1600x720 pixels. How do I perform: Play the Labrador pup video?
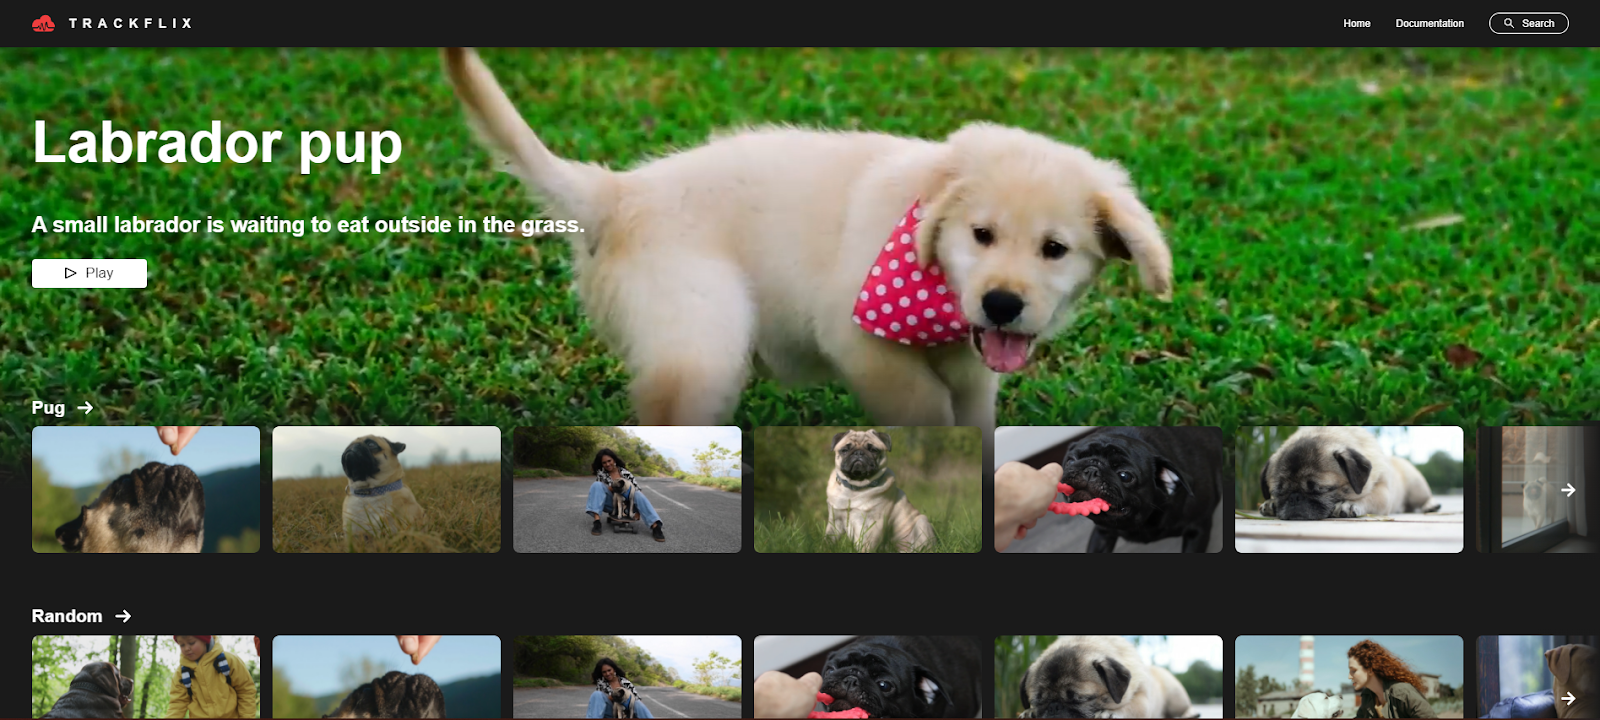click(89, 273)
